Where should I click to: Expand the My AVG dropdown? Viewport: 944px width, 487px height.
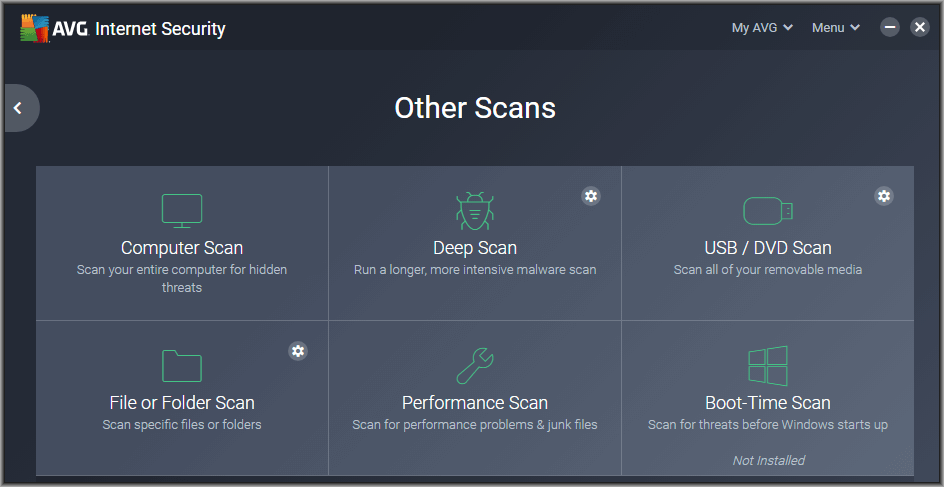762,28
